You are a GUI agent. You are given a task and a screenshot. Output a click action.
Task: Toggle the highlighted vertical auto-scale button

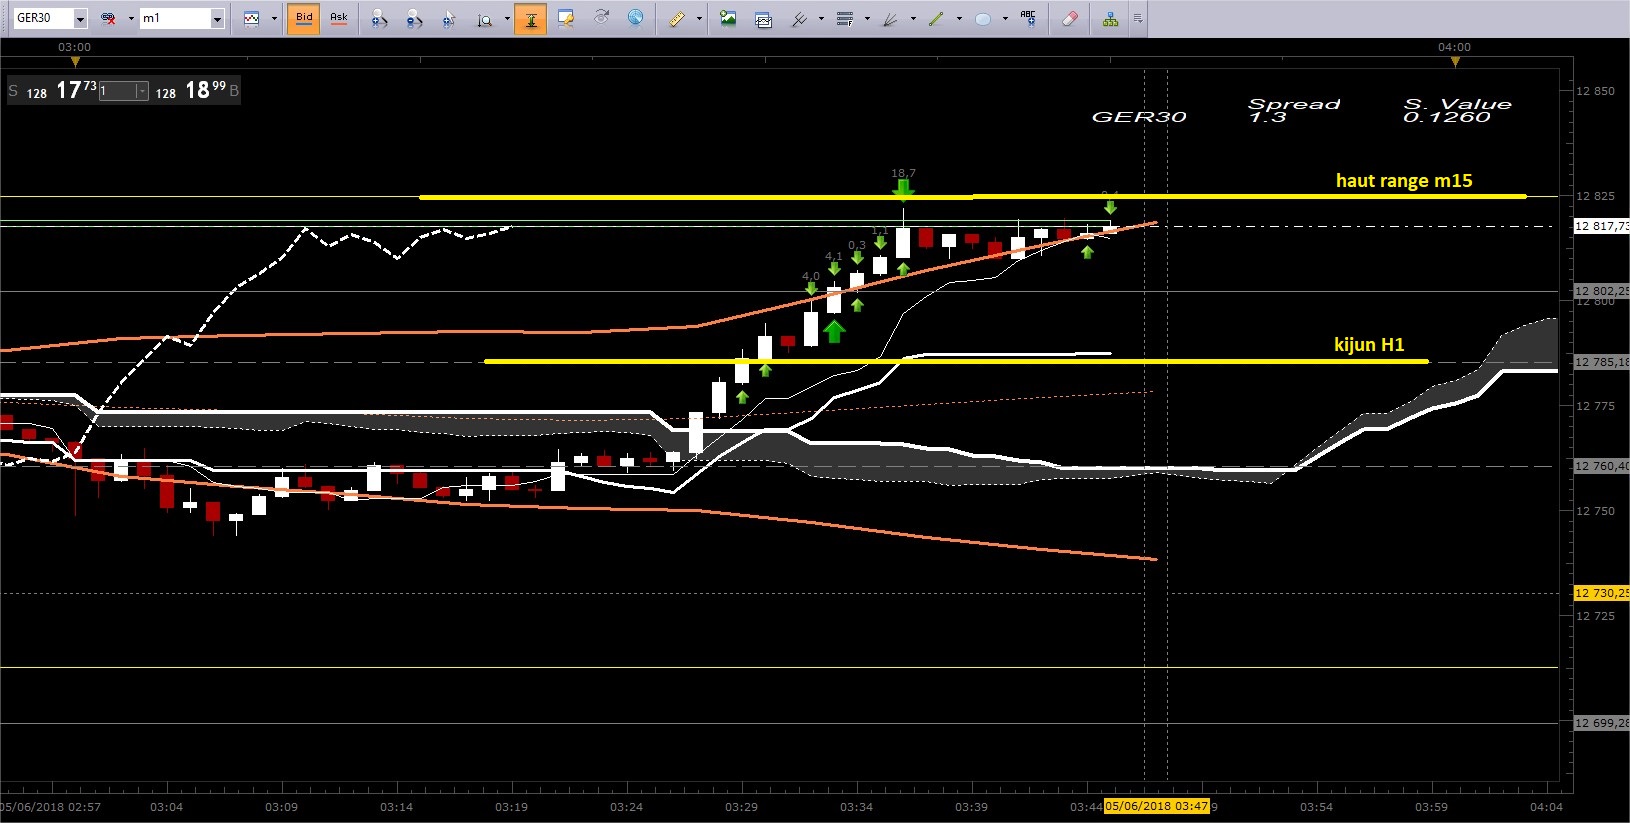530,18
